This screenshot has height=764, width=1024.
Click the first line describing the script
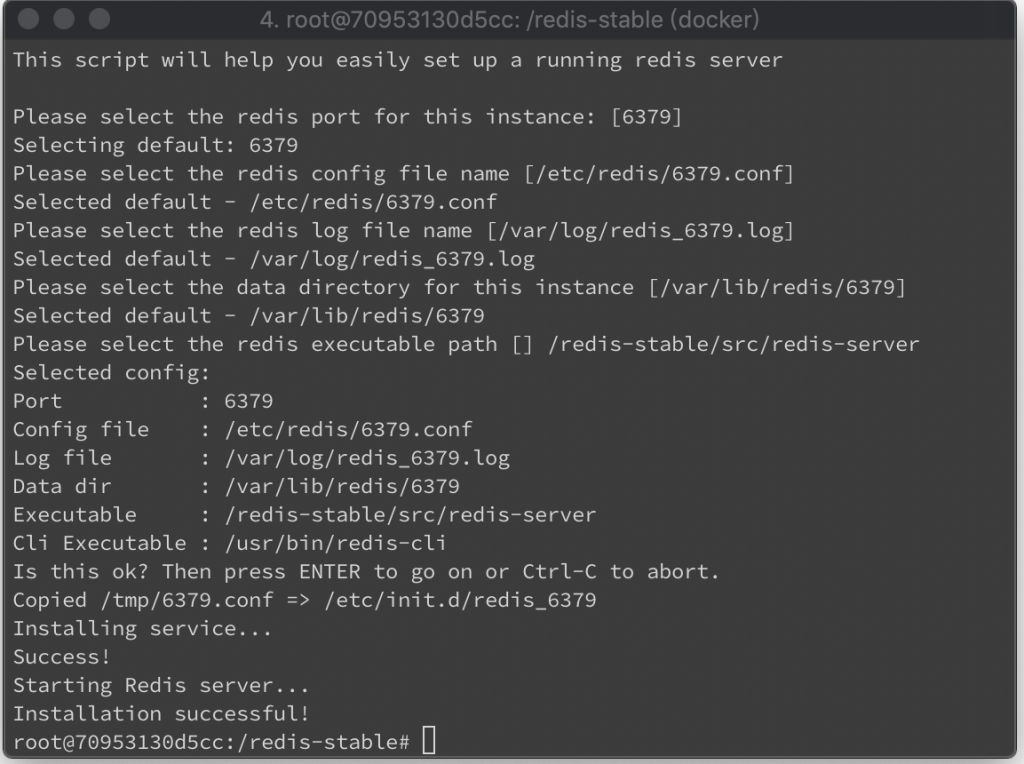pos(398,60)
